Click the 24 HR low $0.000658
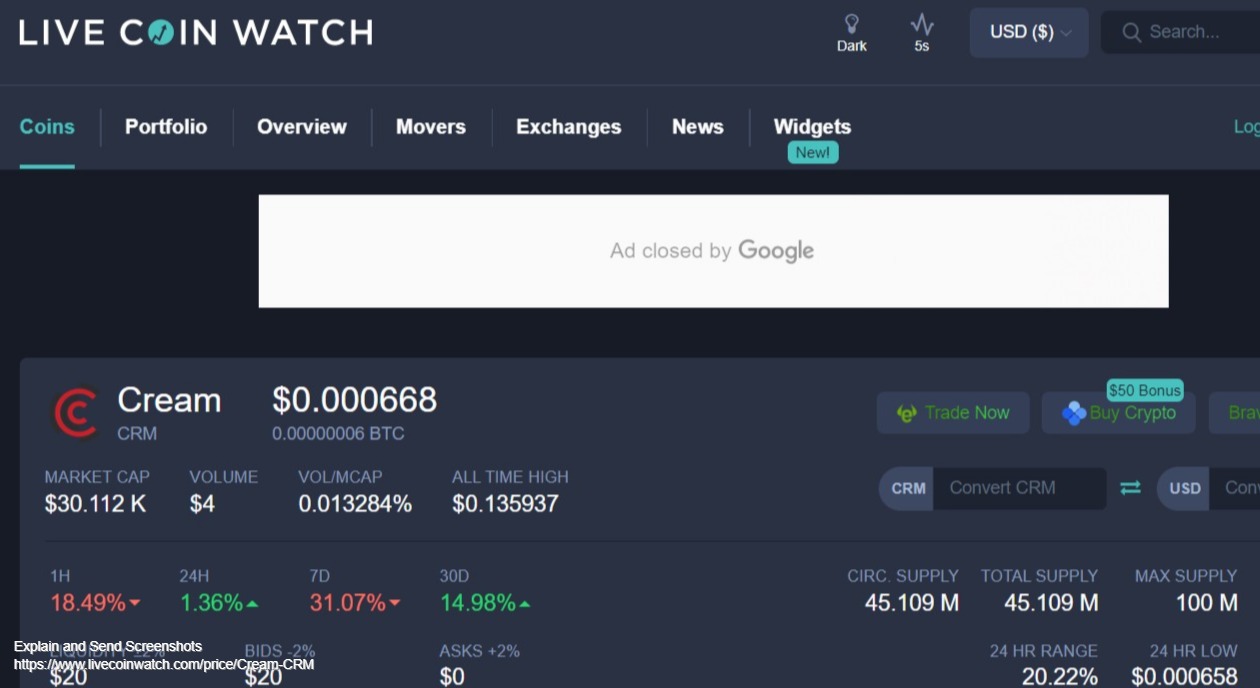1260x688 pixels. tap(1185, 677)
